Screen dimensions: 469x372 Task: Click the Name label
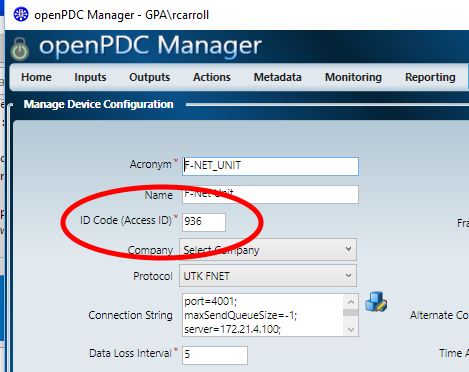point(159,195)
